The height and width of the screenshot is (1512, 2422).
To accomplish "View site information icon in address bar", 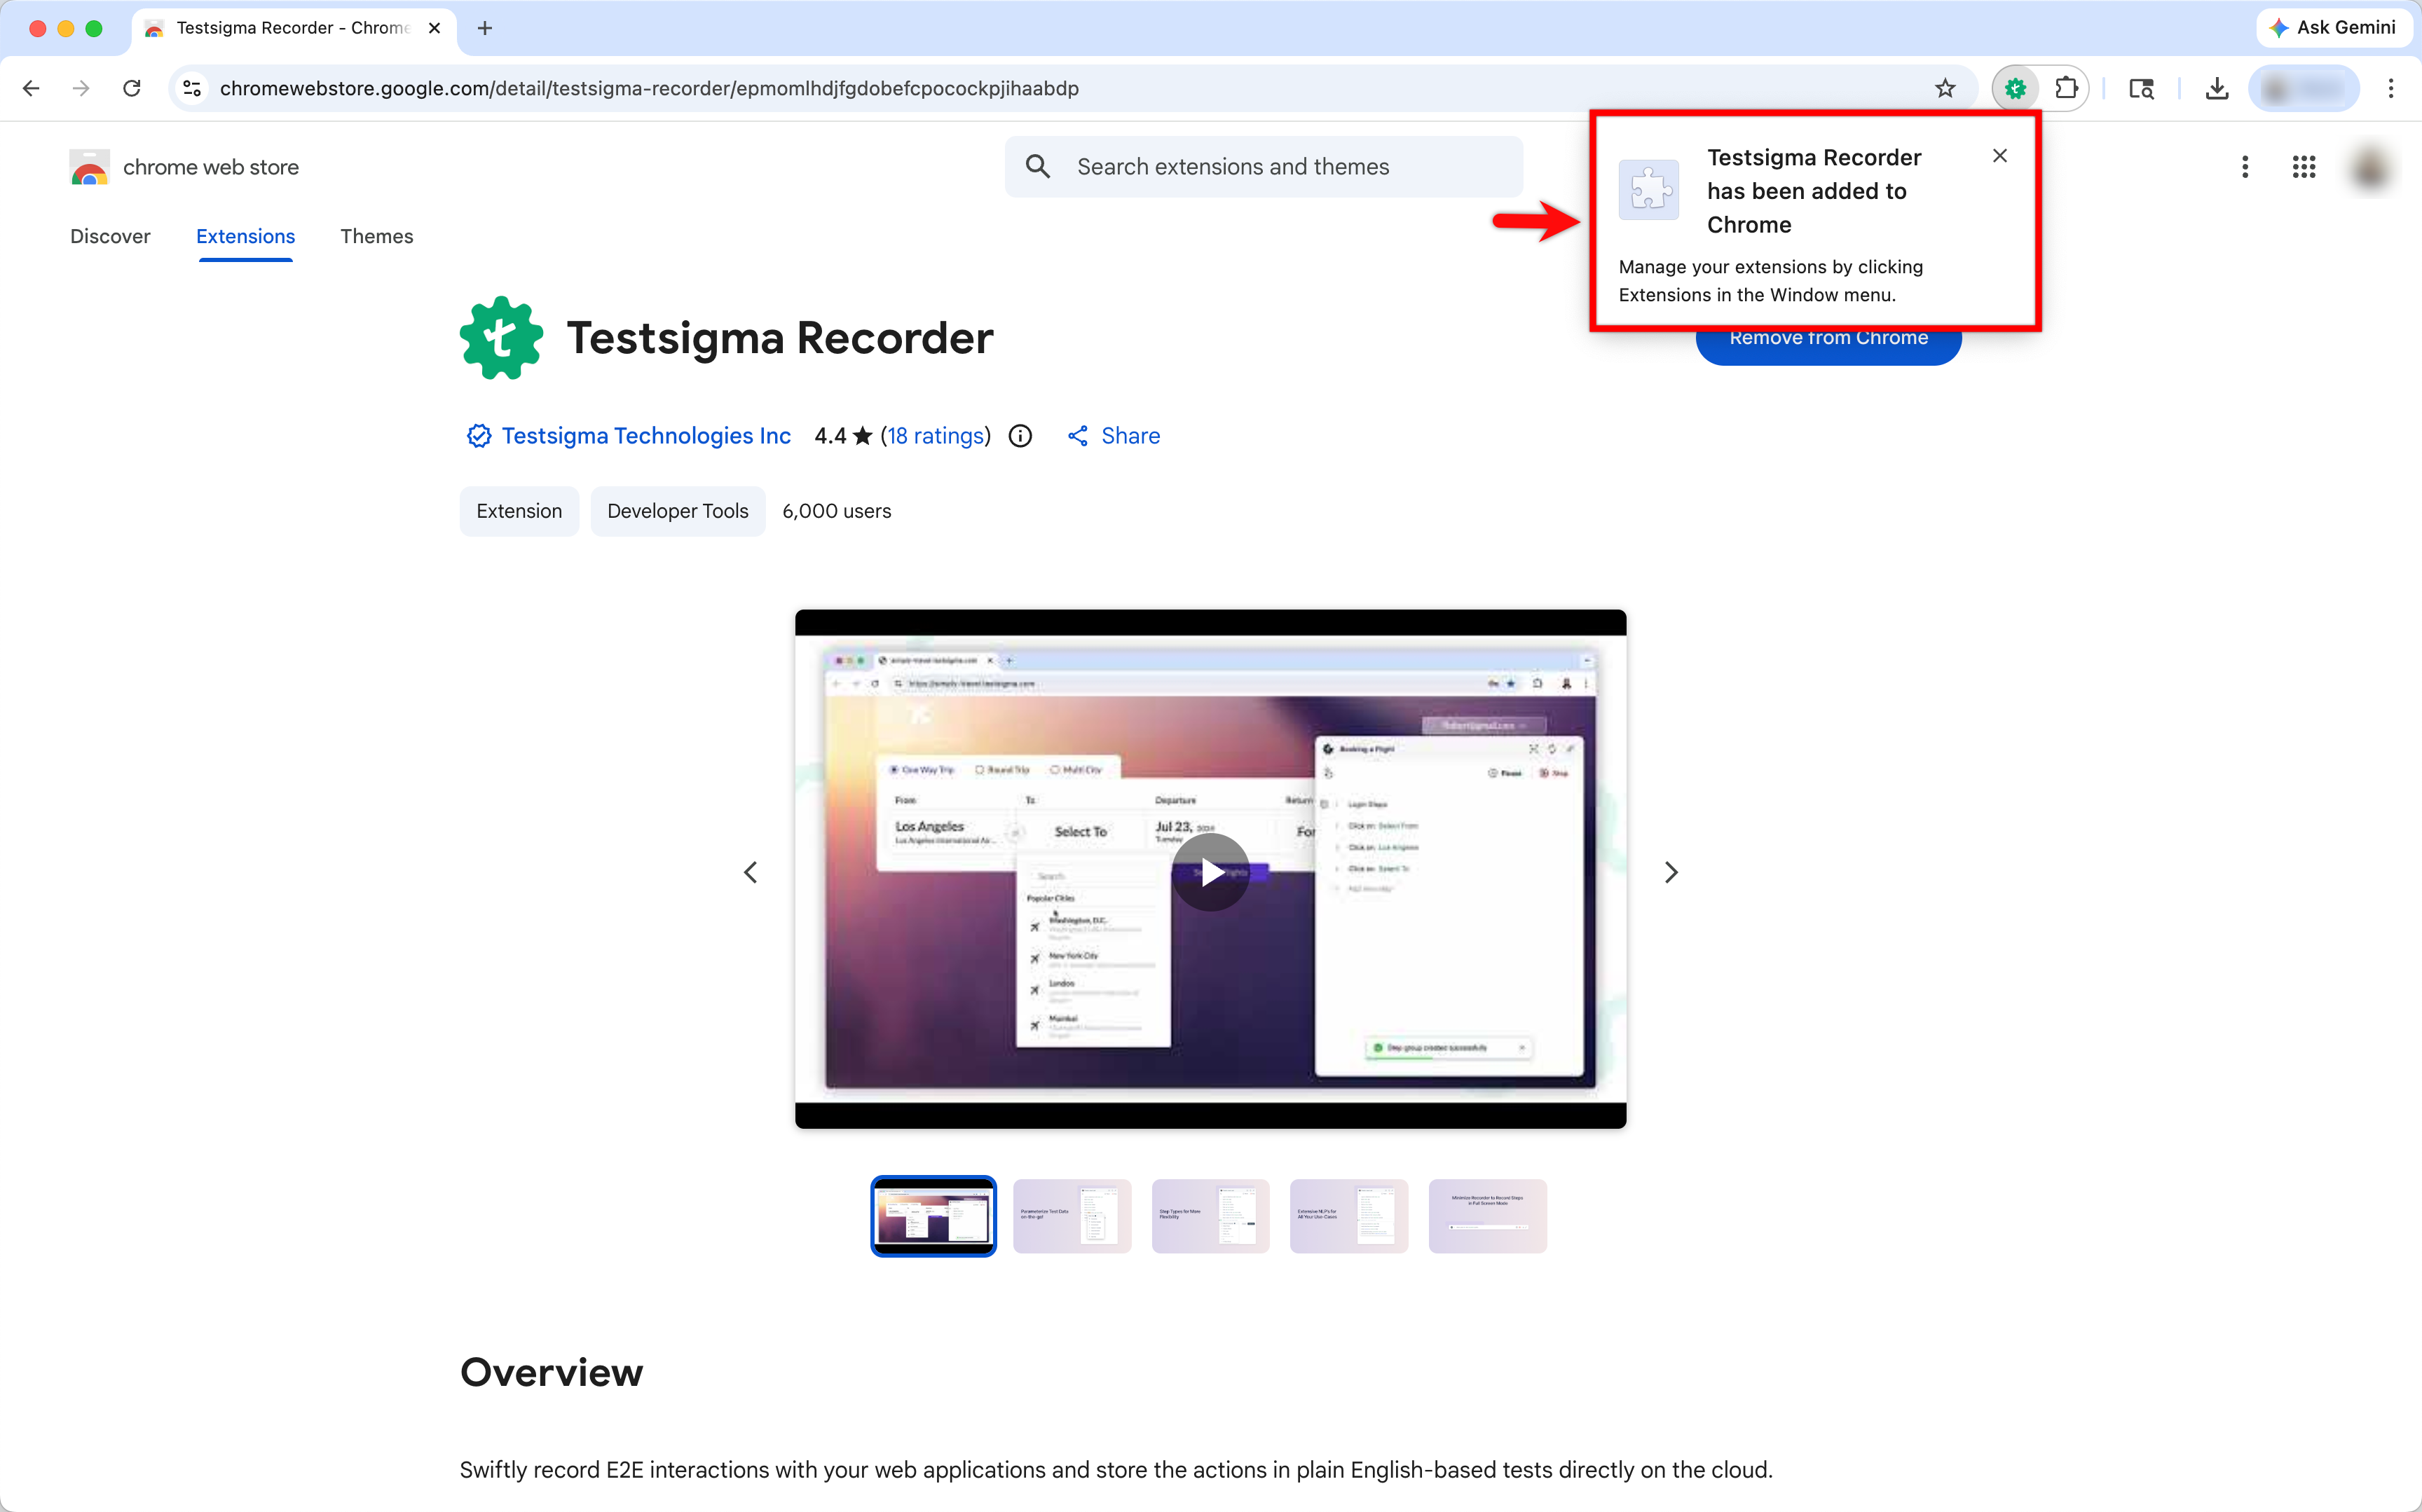I will point(192,88).
